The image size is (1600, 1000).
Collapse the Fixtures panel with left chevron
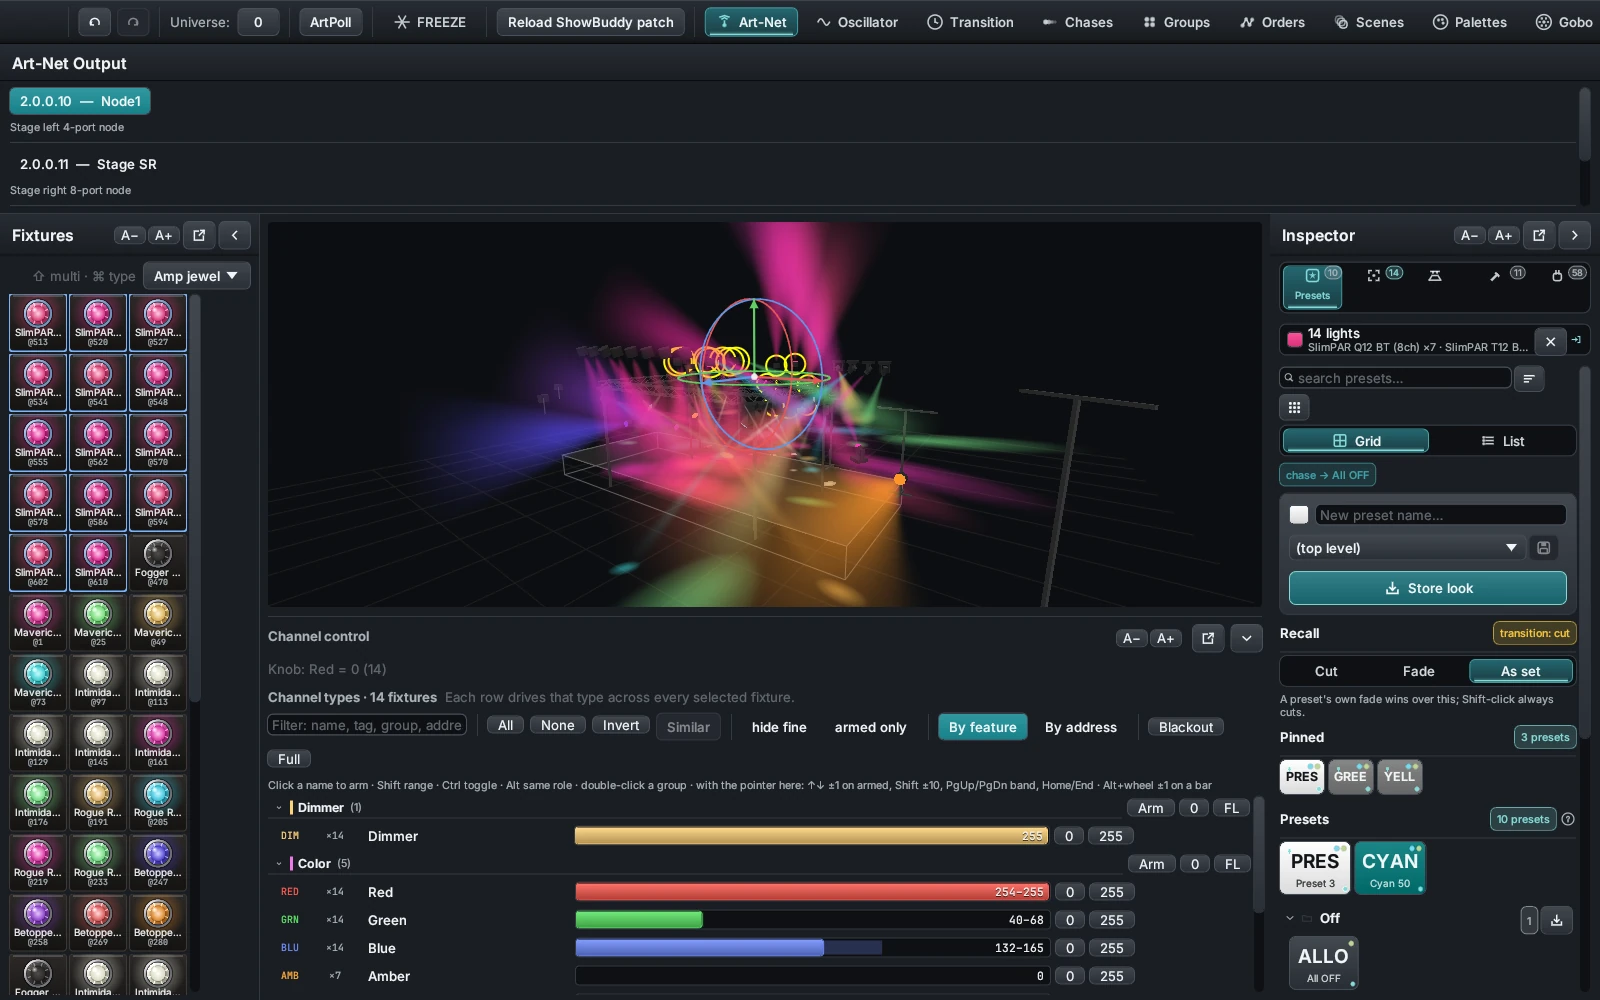235,235
